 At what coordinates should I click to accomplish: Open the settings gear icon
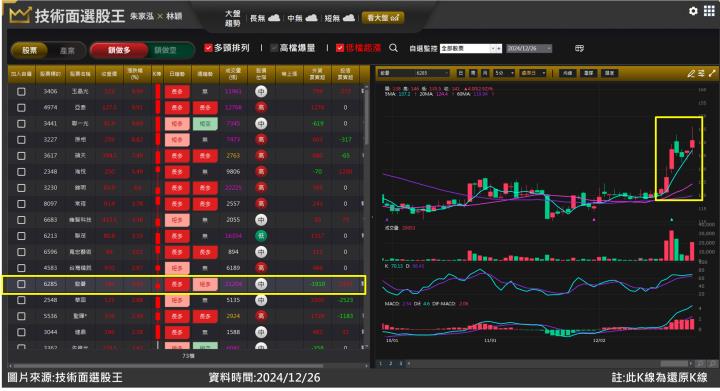coord(693,11)
